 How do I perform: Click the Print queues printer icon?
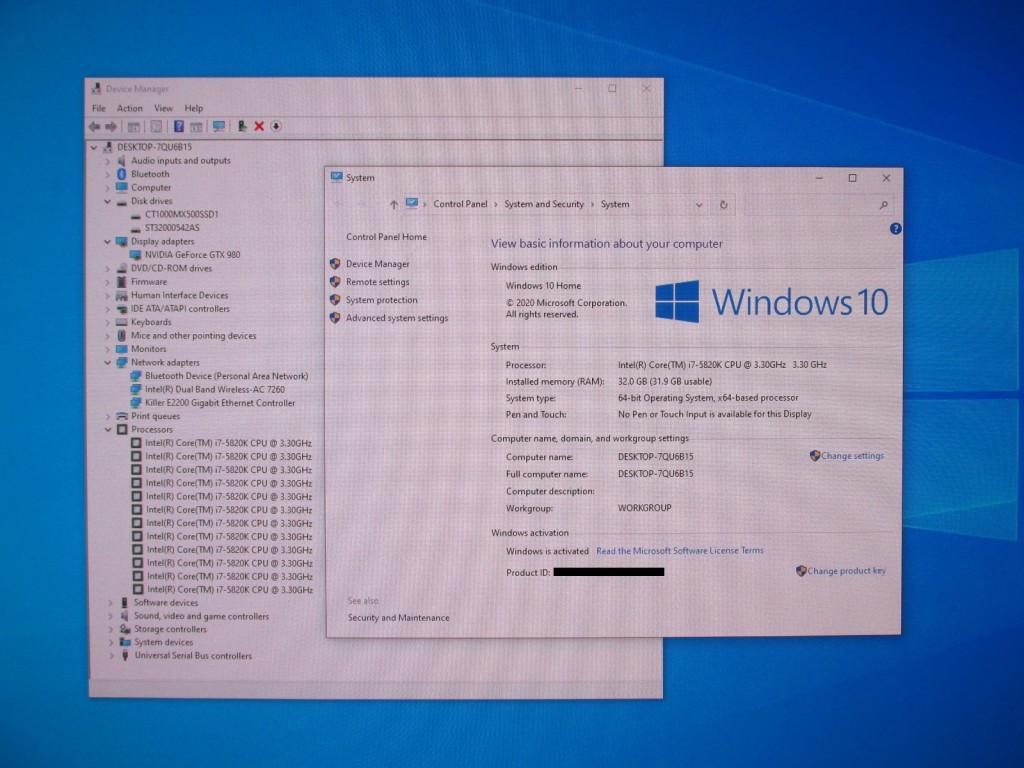click(x=121, y=416)
